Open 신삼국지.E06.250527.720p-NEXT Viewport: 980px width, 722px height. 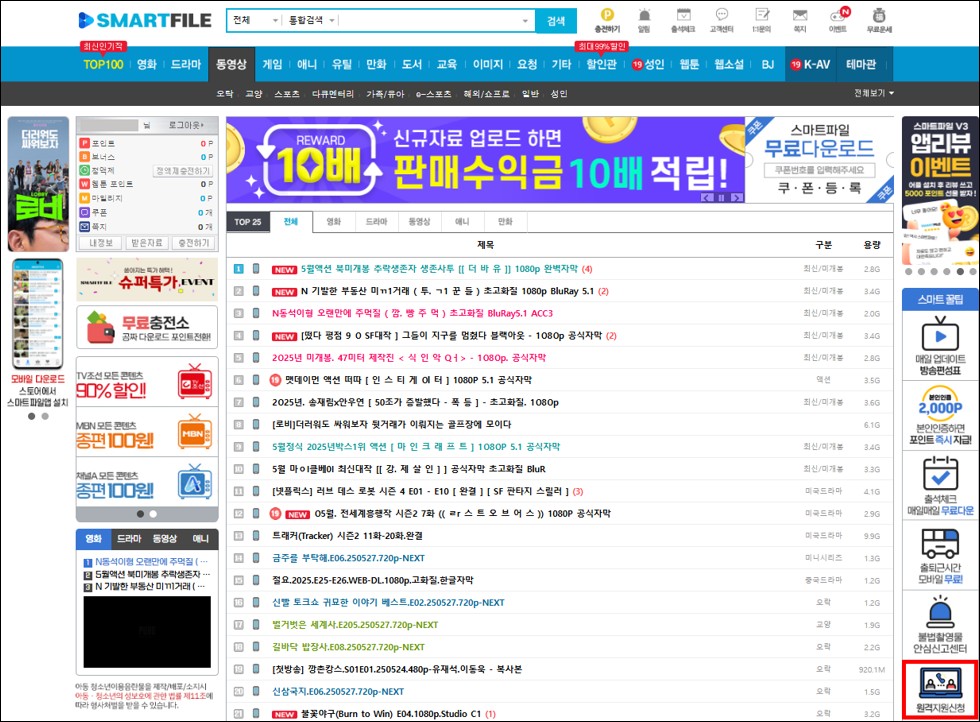[338, 691]
